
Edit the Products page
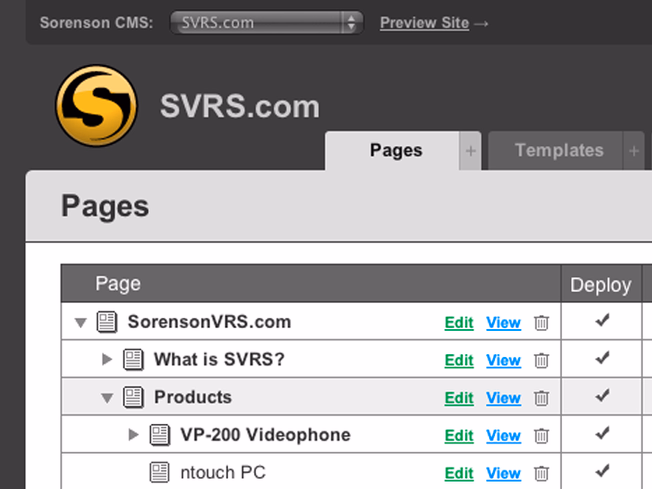point(459,398)
